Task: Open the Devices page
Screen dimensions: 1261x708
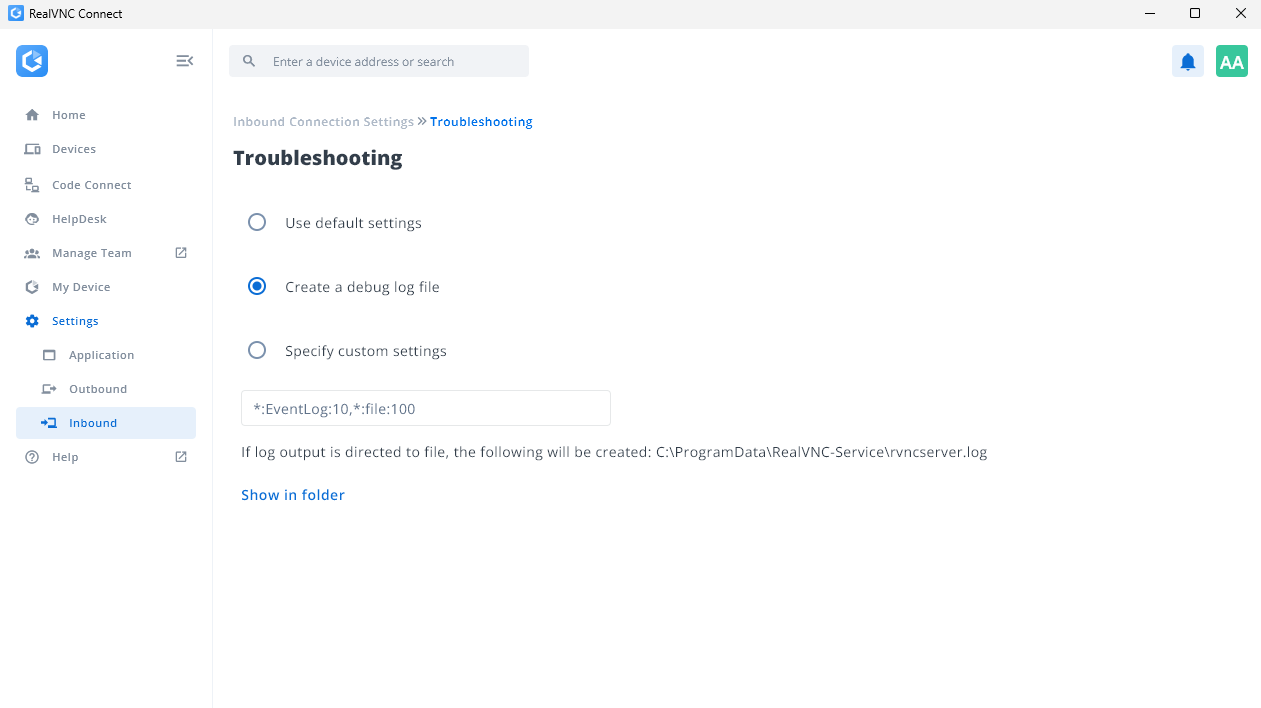Action: (x=74, y=149)
